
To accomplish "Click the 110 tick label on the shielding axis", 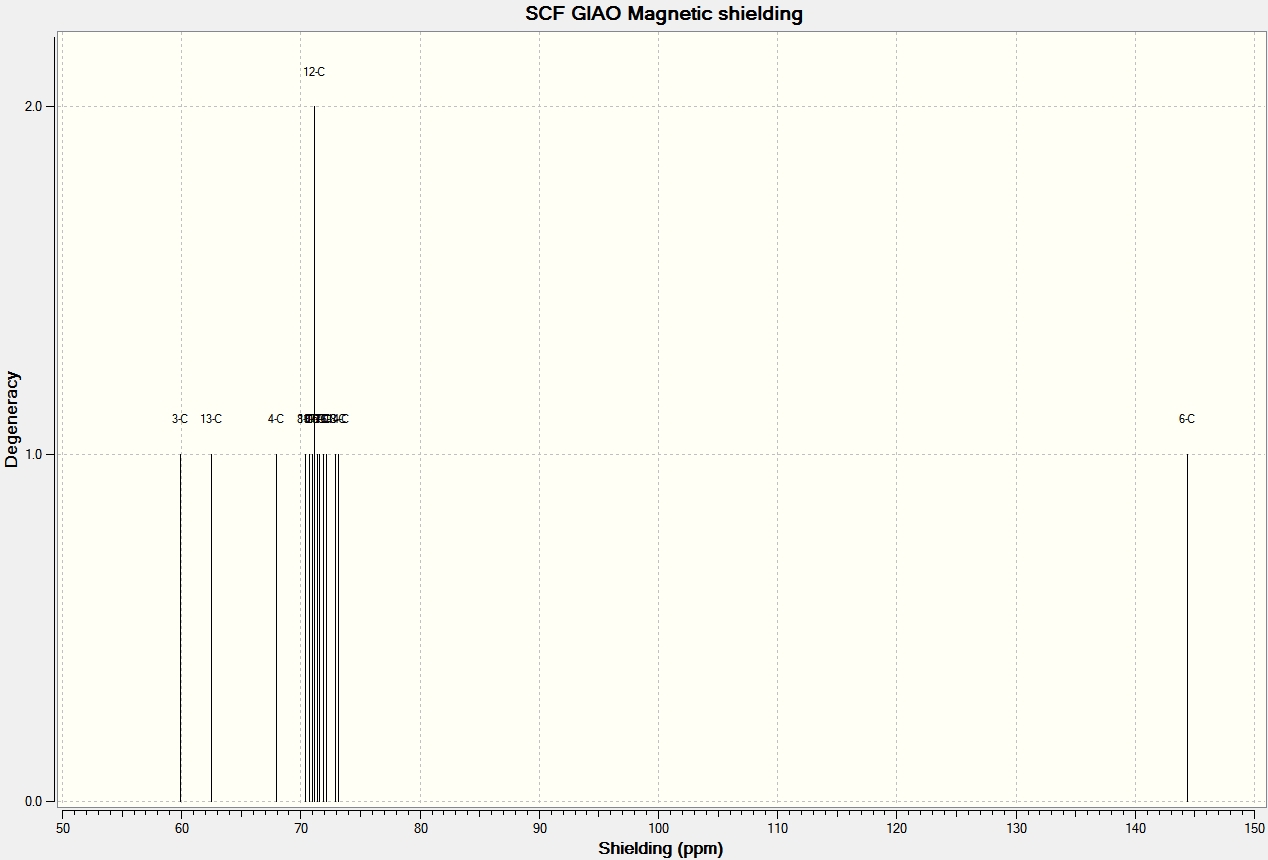I will (777, 830).
